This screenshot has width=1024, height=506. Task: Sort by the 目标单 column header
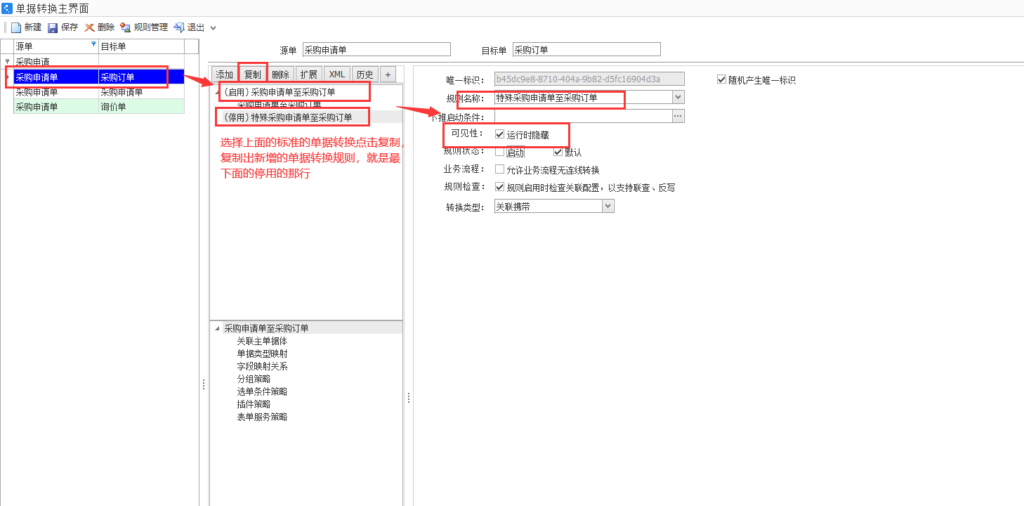pyautogui.click(x=140, y=46)
